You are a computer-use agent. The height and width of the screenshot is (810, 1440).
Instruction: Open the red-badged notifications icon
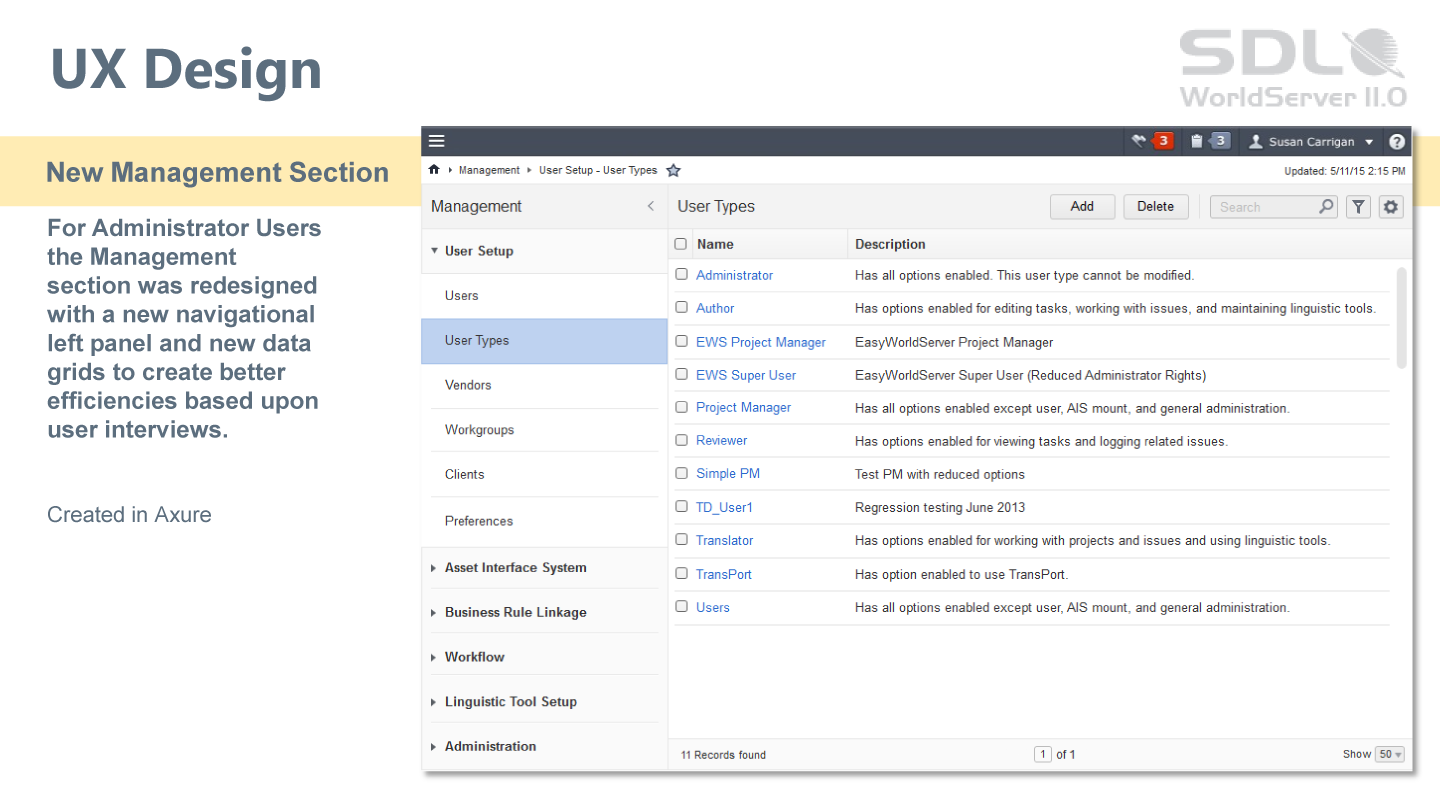[1151, 141]
